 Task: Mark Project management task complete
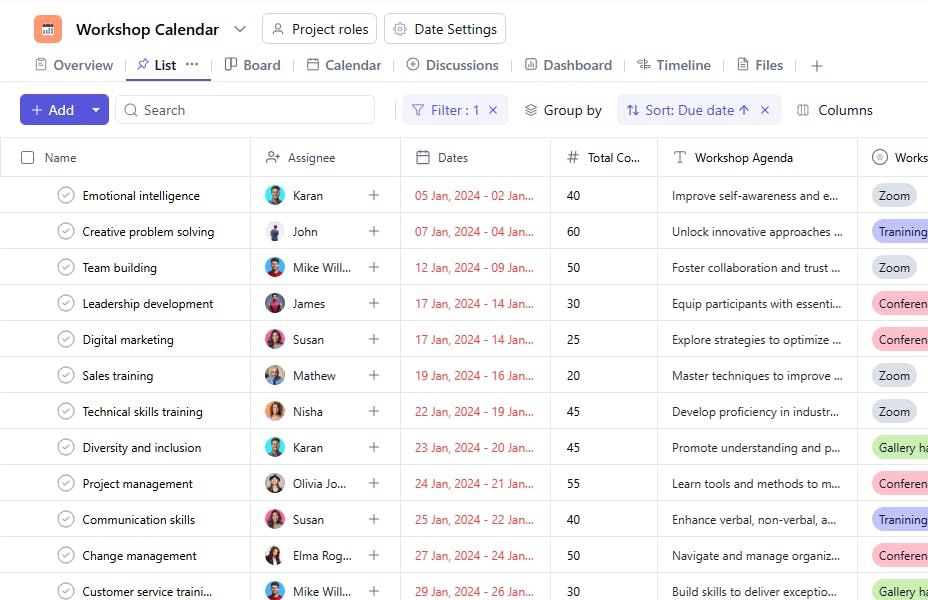pos(66,484)
